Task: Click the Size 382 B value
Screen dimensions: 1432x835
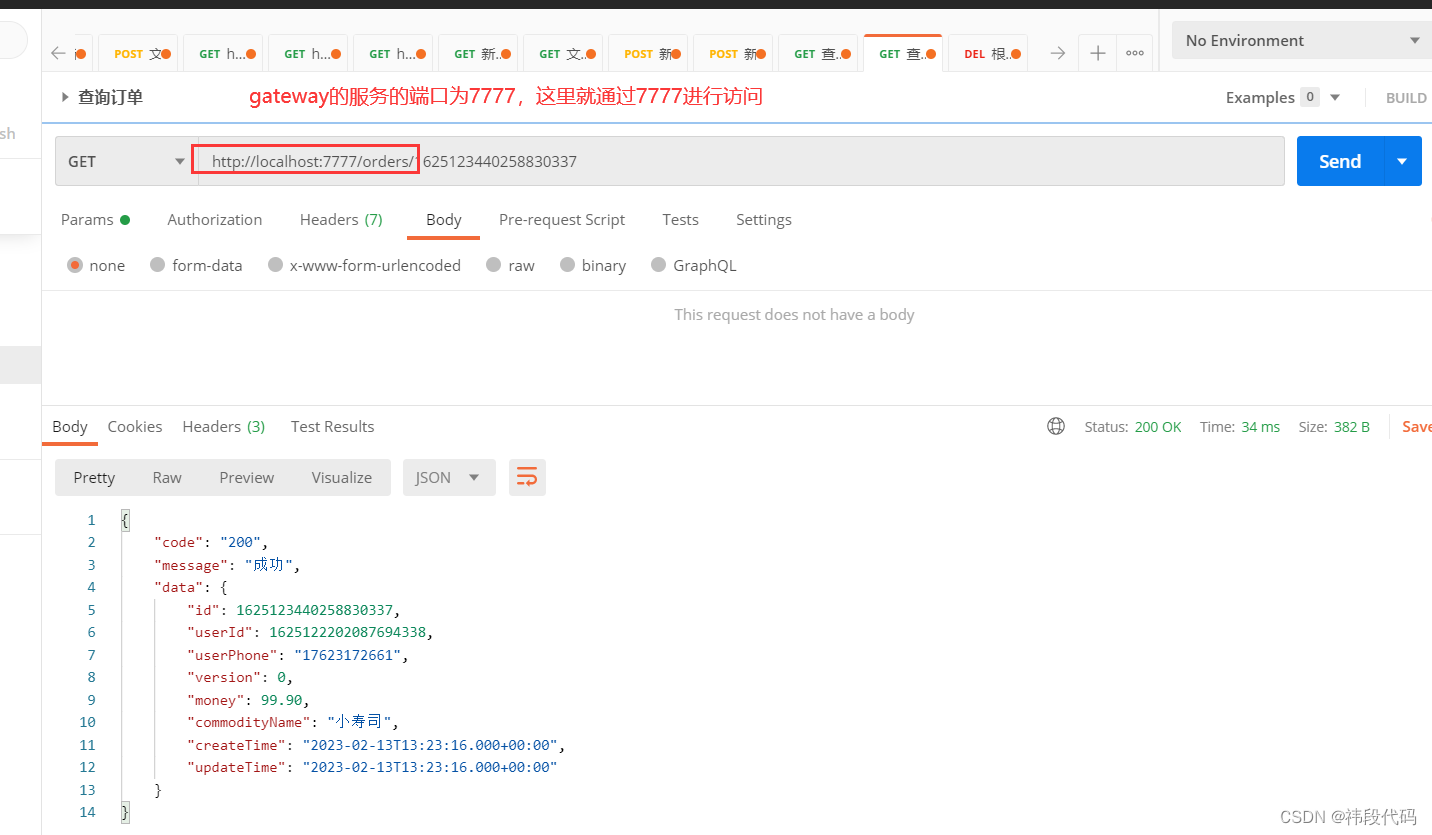Action: (x=1352, y=426)
